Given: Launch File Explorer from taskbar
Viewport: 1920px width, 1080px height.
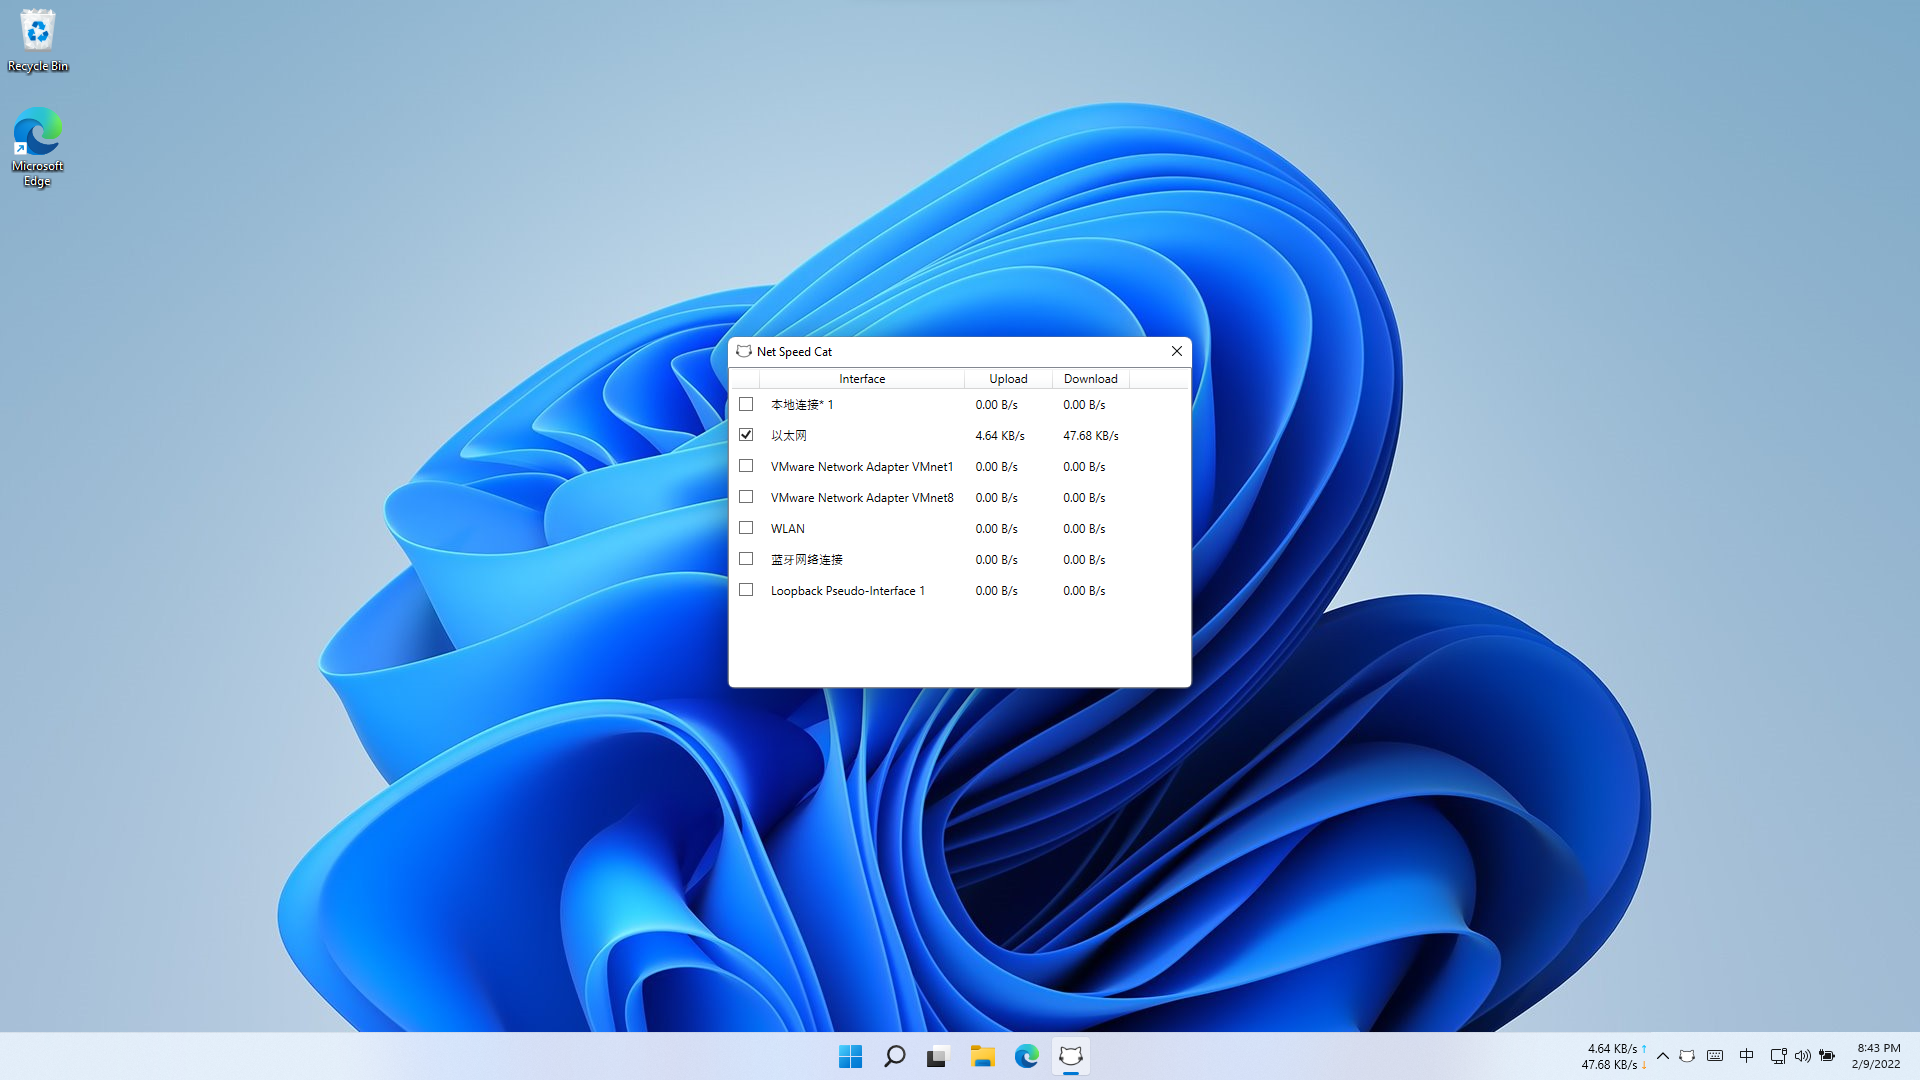Looking at the screenshot, I should 982,1056.
